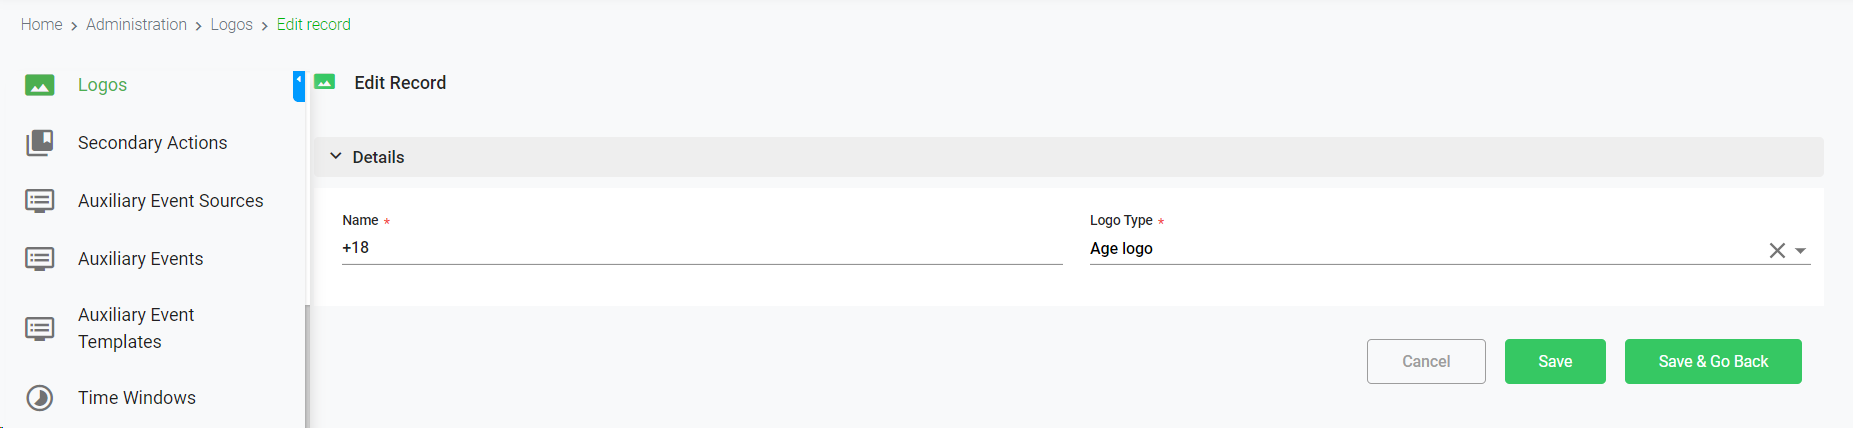
Task: Focus the Name input field
Action: coord(701,248)
